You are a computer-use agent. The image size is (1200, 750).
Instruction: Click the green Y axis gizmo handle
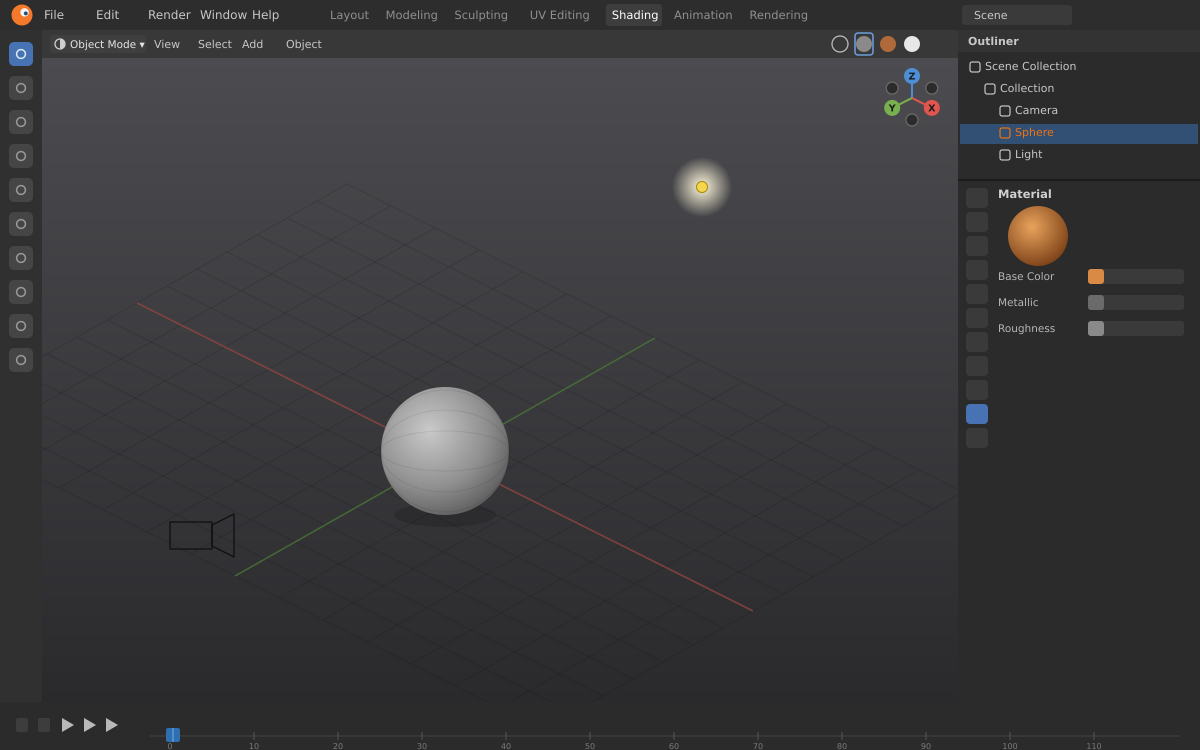tap(892, 108)
